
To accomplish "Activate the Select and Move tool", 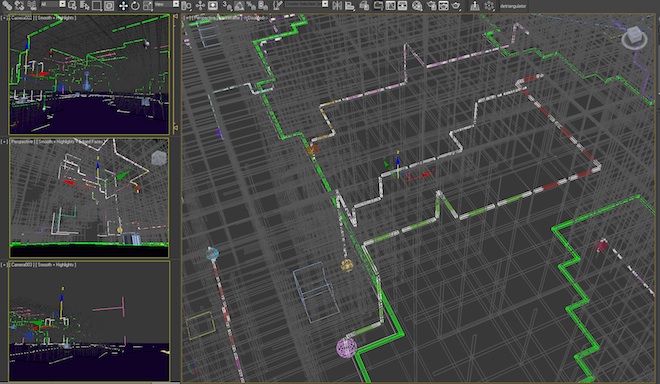I will 123,5.
